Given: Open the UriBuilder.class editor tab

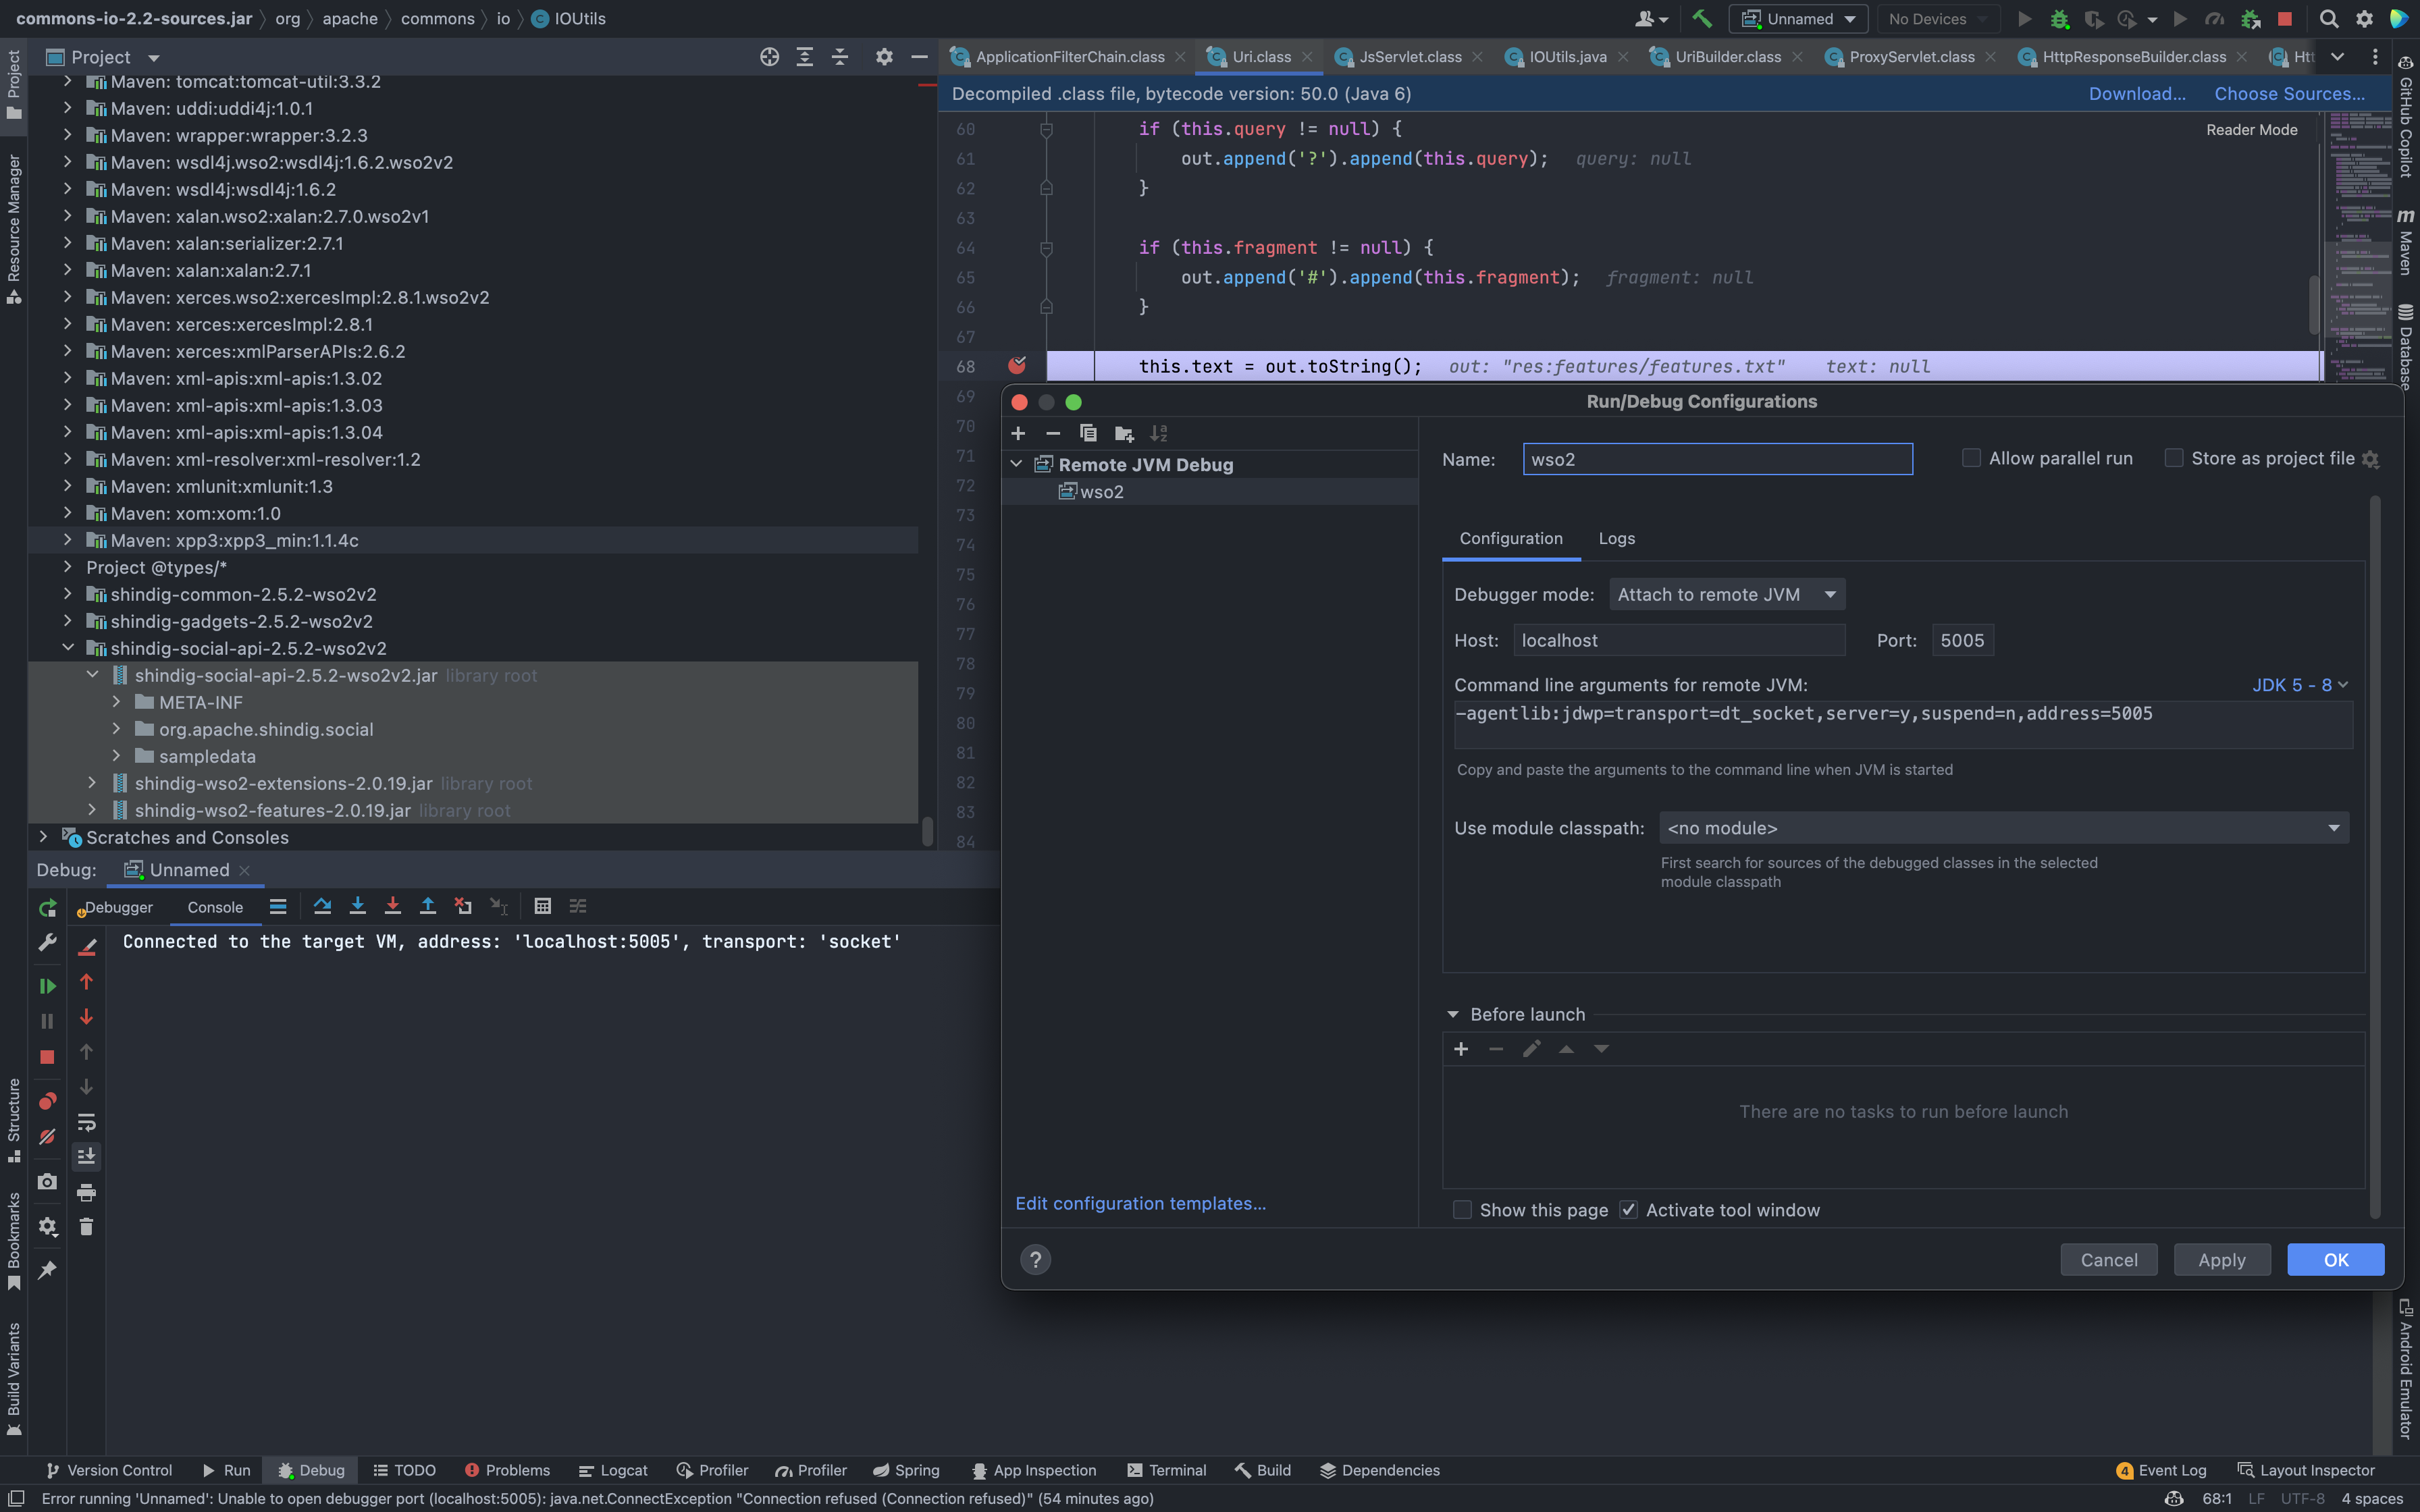Looking at the screenshot, I should 1727,57.
